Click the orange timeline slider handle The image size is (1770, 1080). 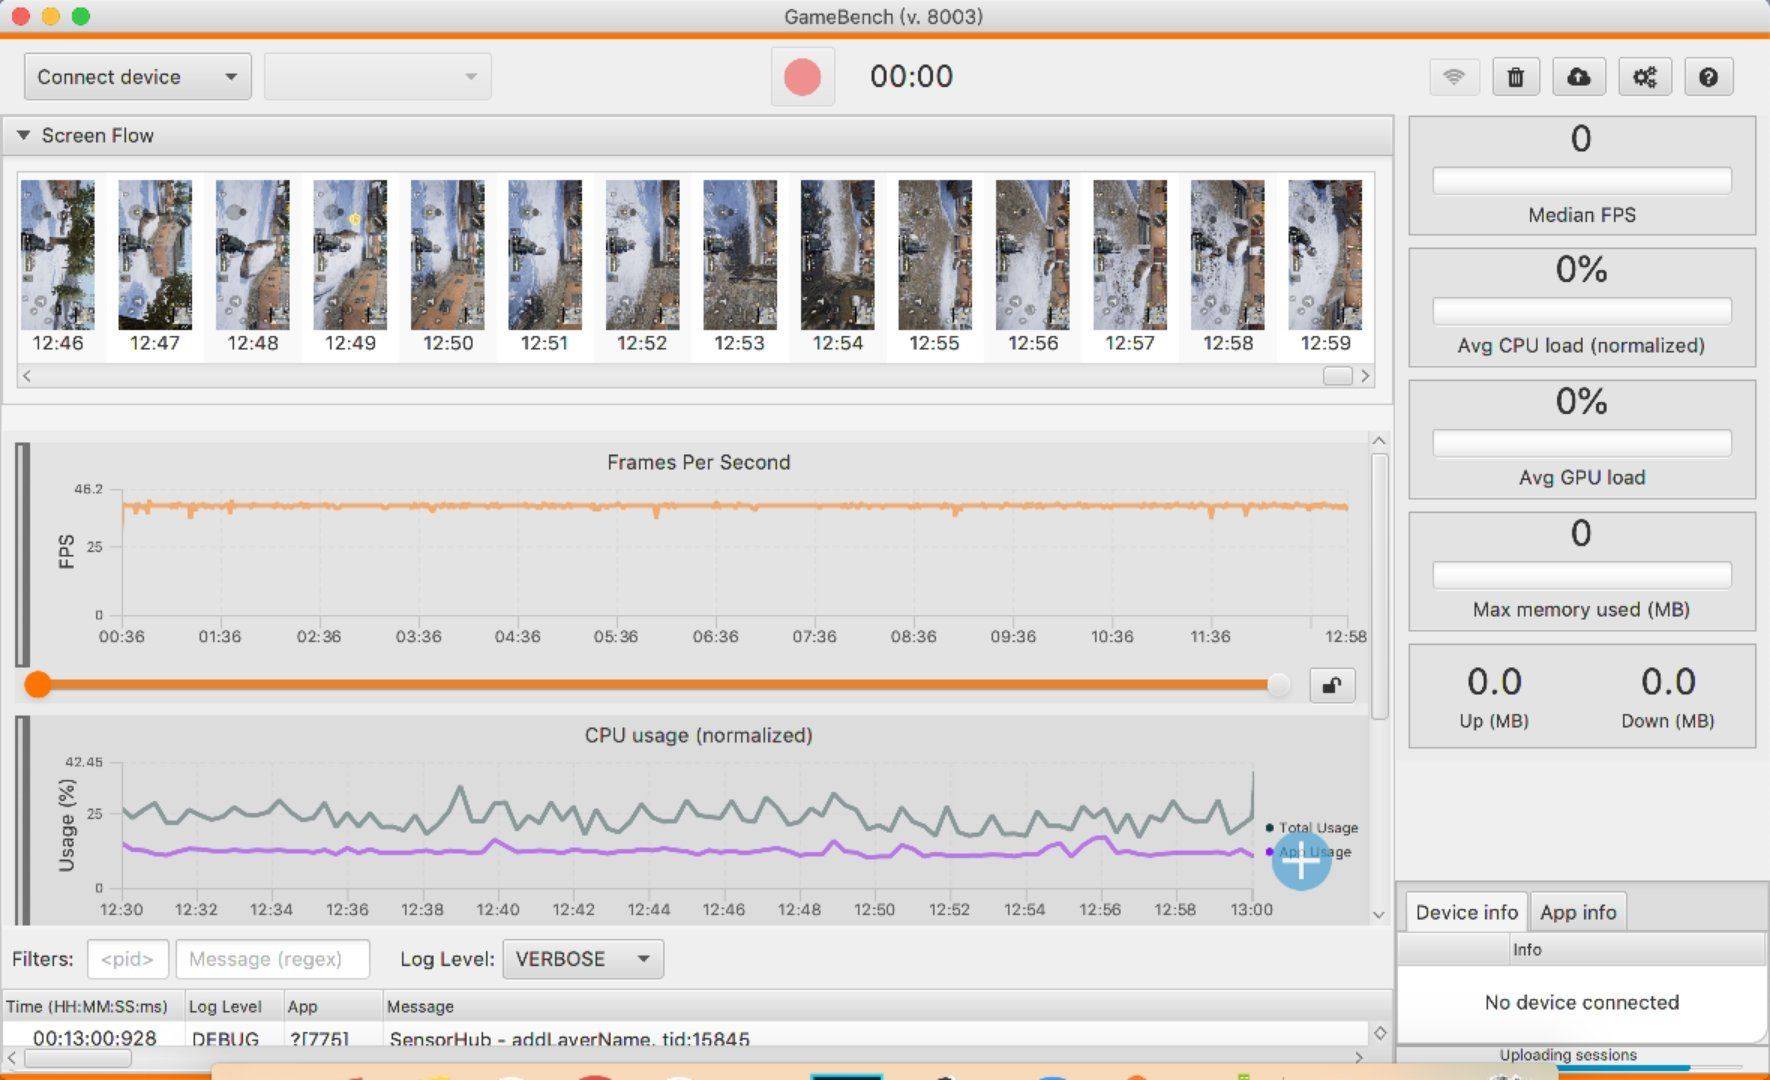(38, 685)
